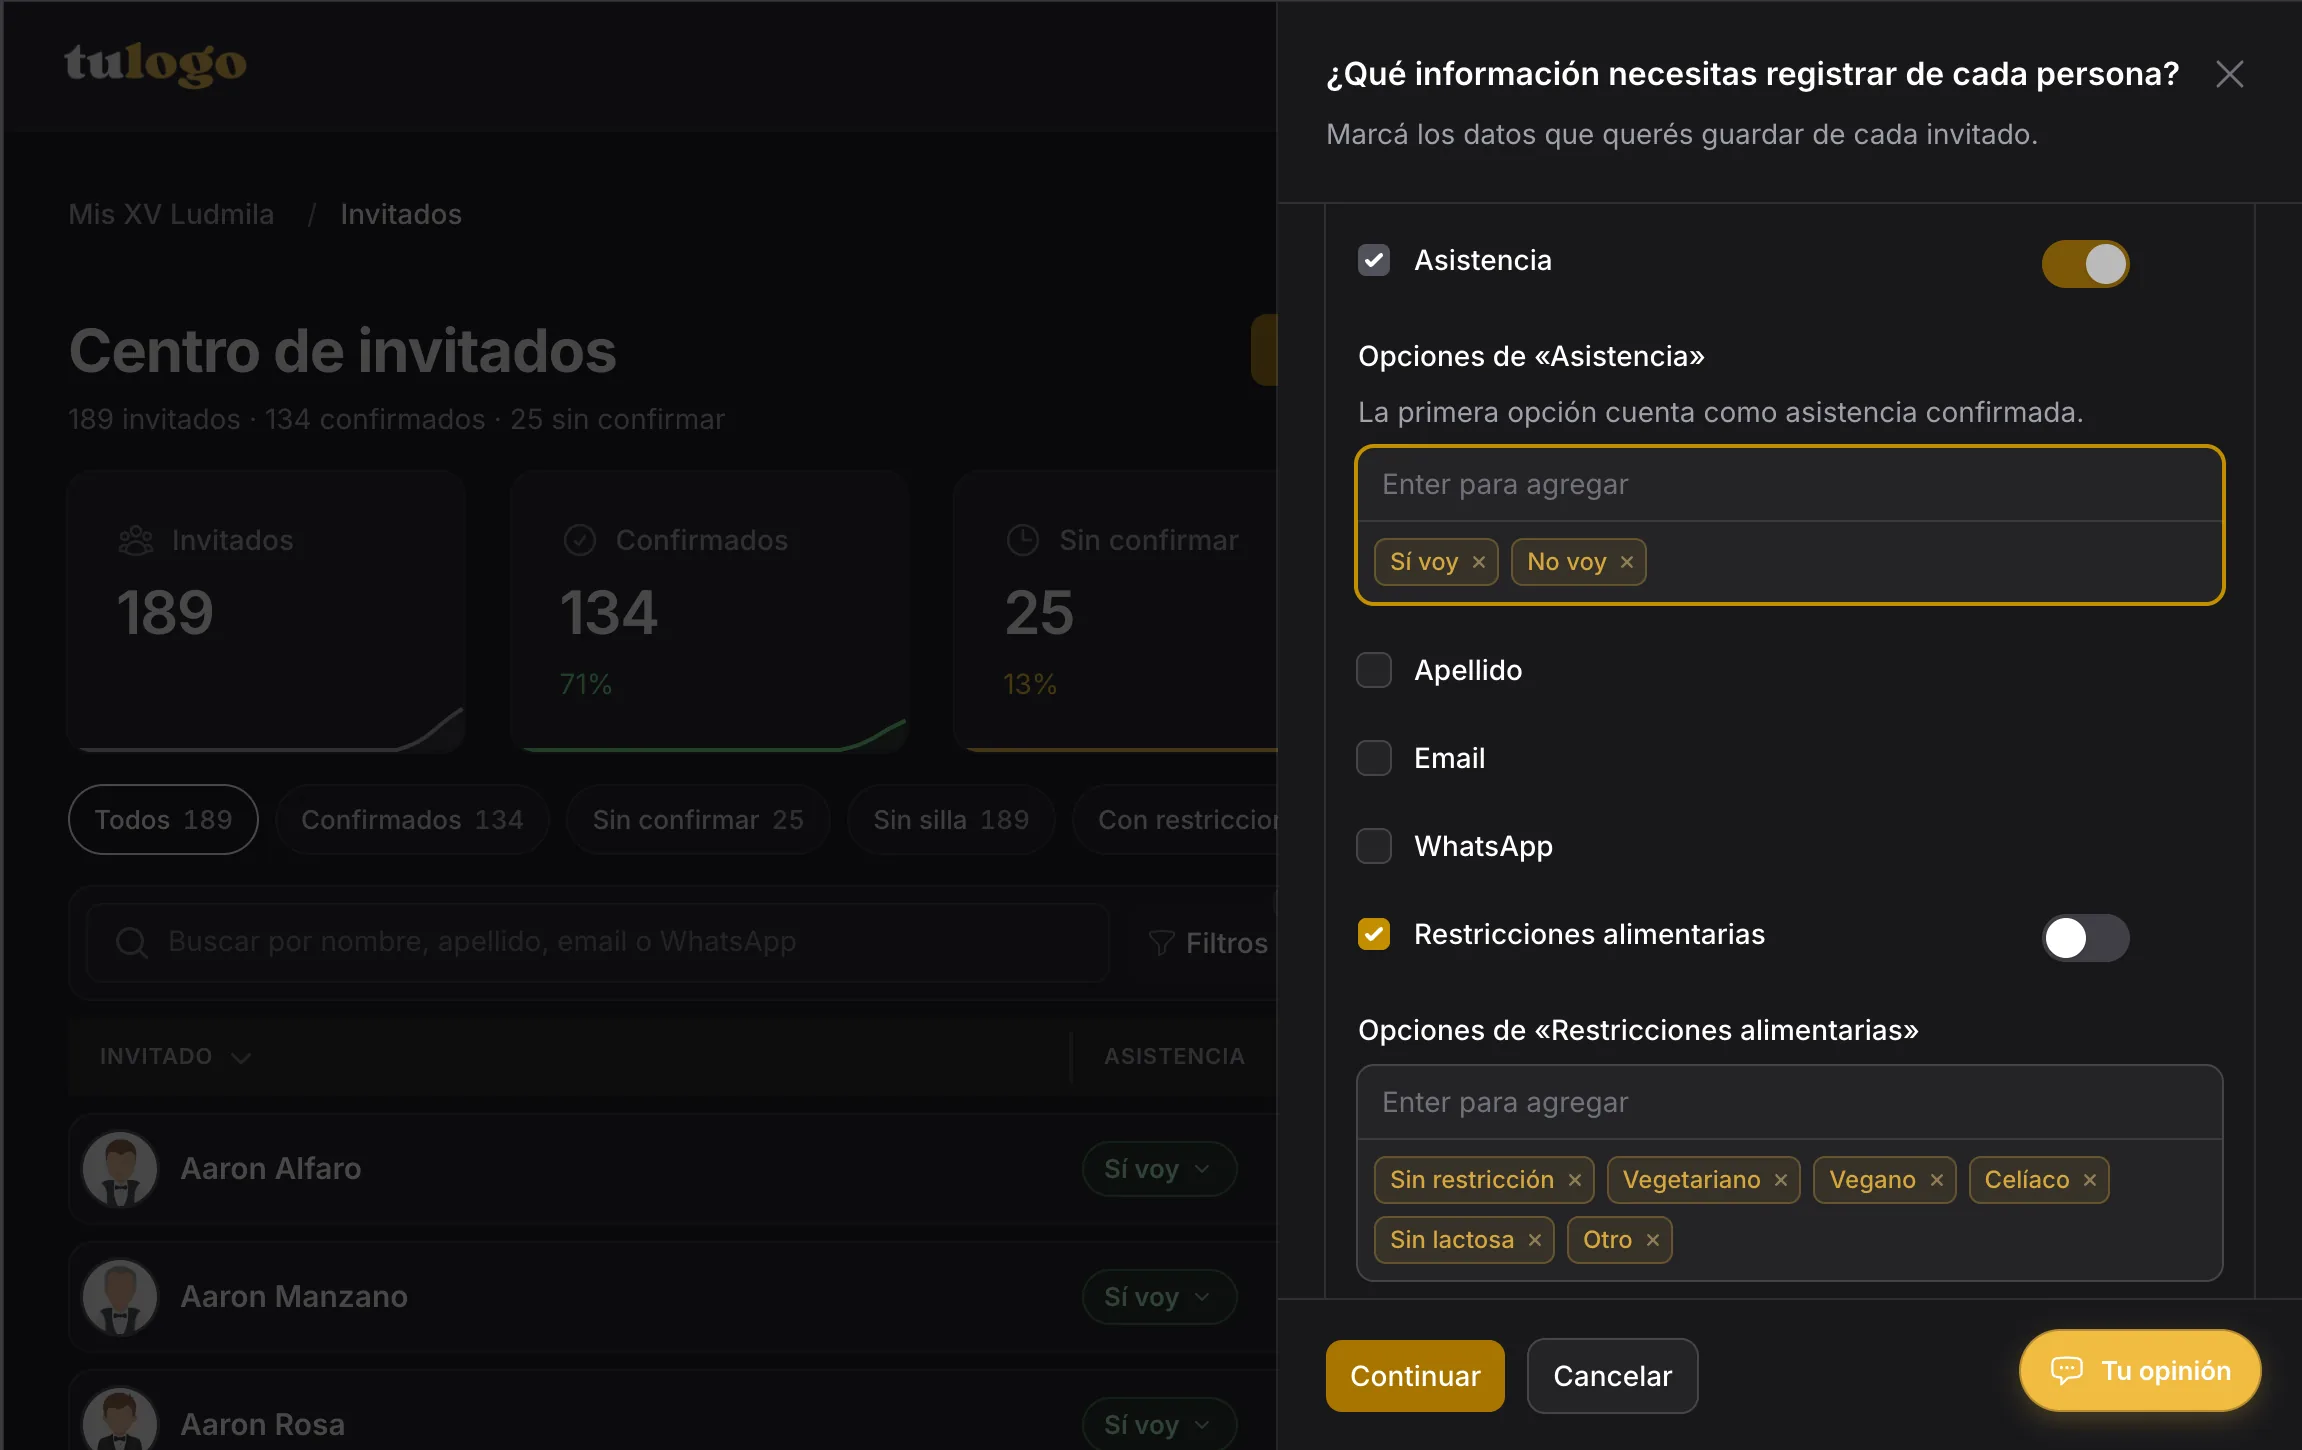Select the 'Sin confirmar 25' filter tab
The width and height of the screenshot is (2302, 1450).
(698, 820)
